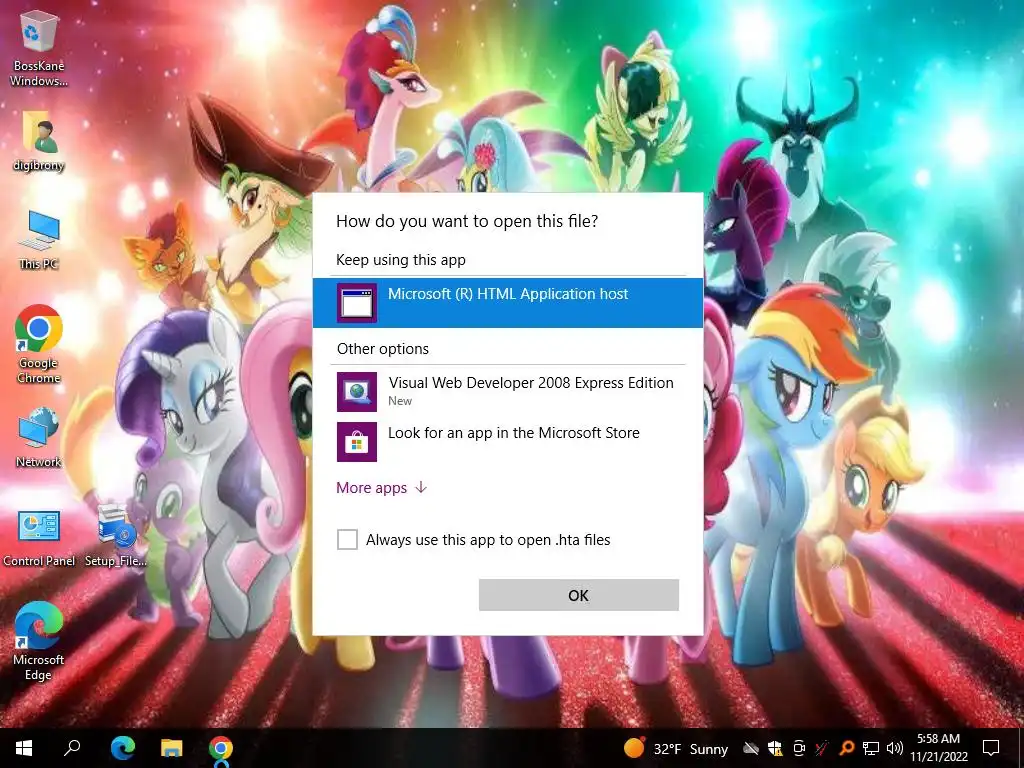The height and width of the screenshot is (768, 1024).
Task: Select the Network desktop icon
Action: (x=39, y=437)
